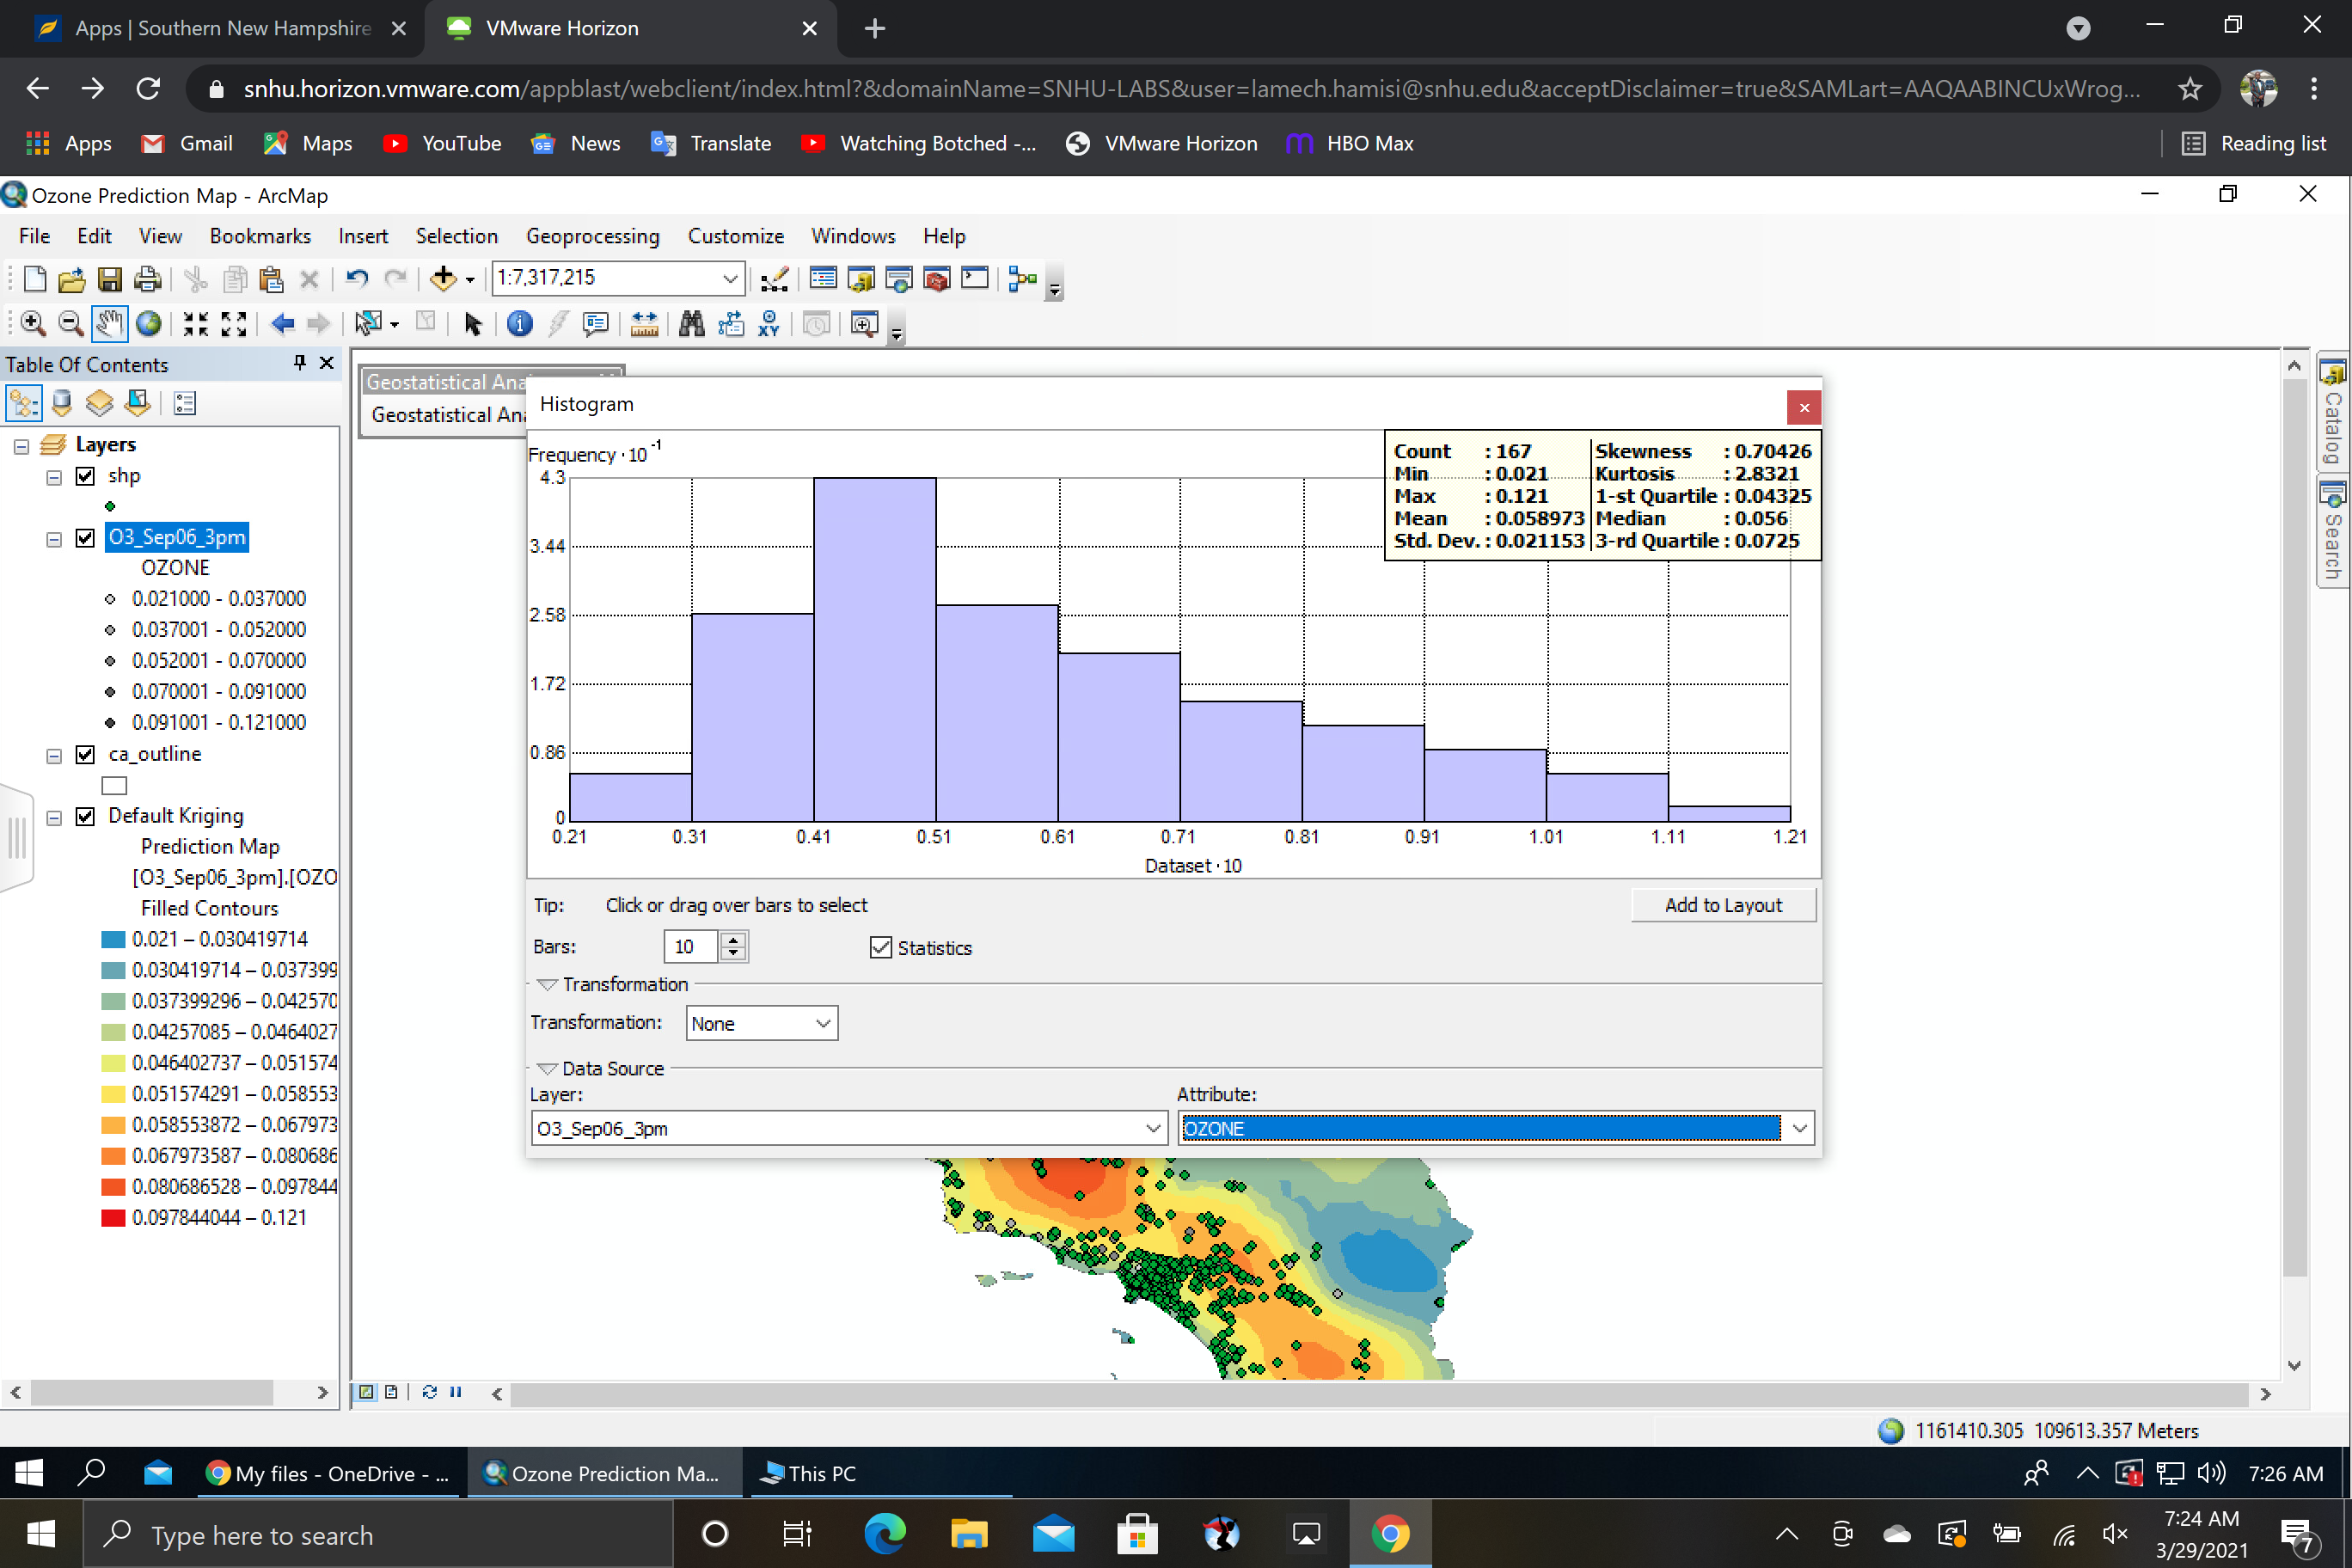
Task: Increase the Bars value with up spinner
Action: coord(733,939)
